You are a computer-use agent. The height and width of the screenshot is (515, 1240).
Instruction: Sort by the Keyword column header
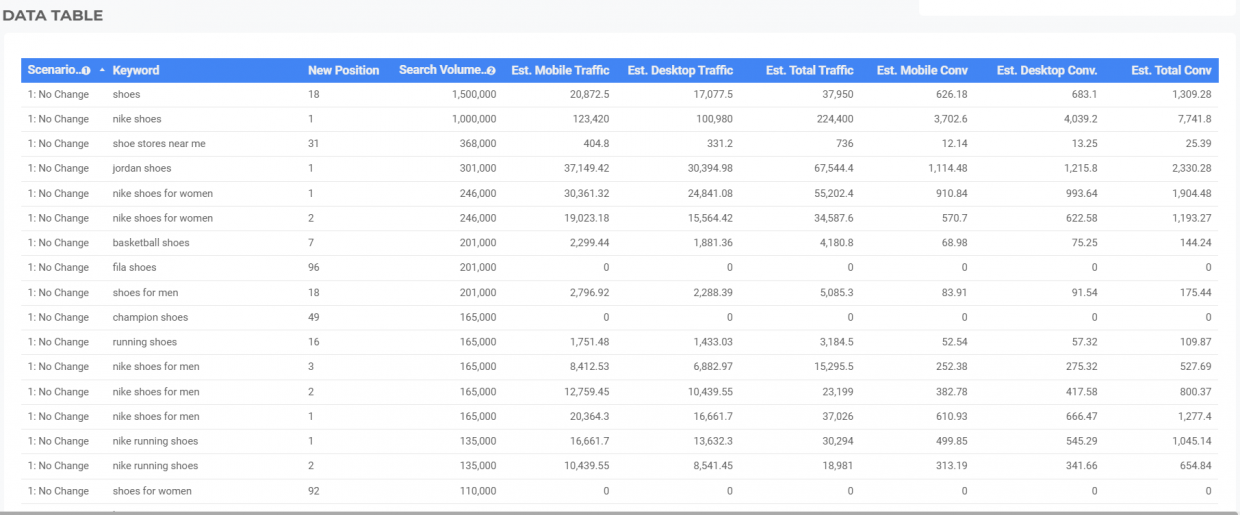tap(136, 70)
